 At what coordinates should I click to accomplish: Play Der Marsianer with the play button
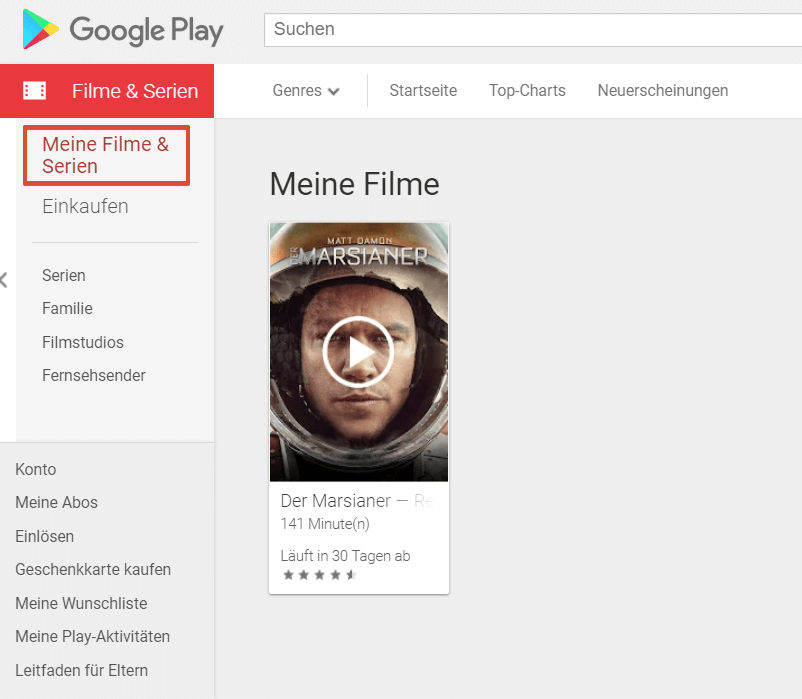358,352
